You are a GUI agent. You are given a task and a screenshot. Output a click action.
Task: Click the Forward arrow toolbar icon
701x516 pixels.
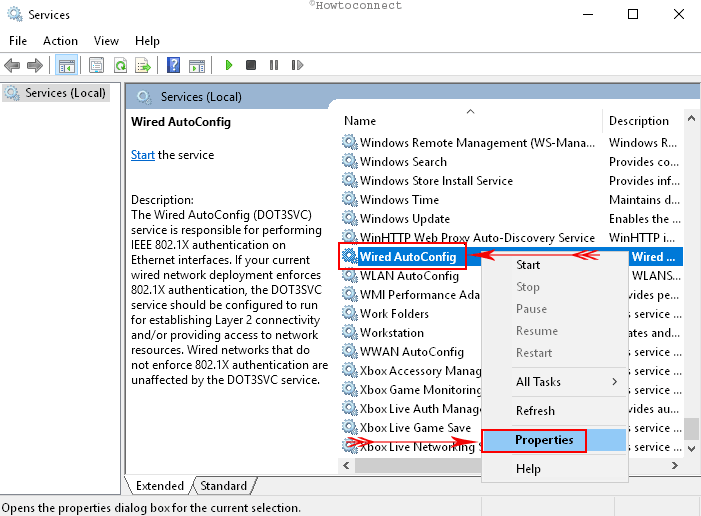click(35, 66)
